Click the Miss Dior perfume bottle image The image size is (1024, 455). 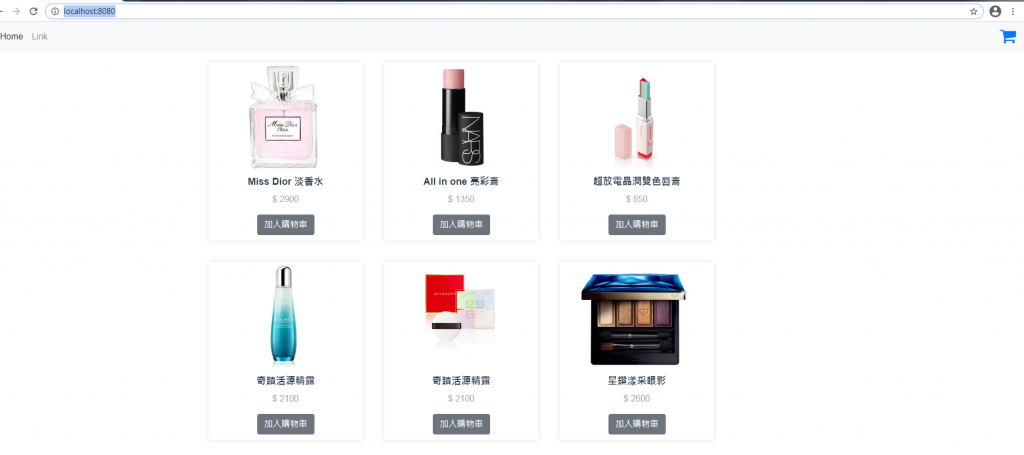pyautogui.click(x=283, y=117)
